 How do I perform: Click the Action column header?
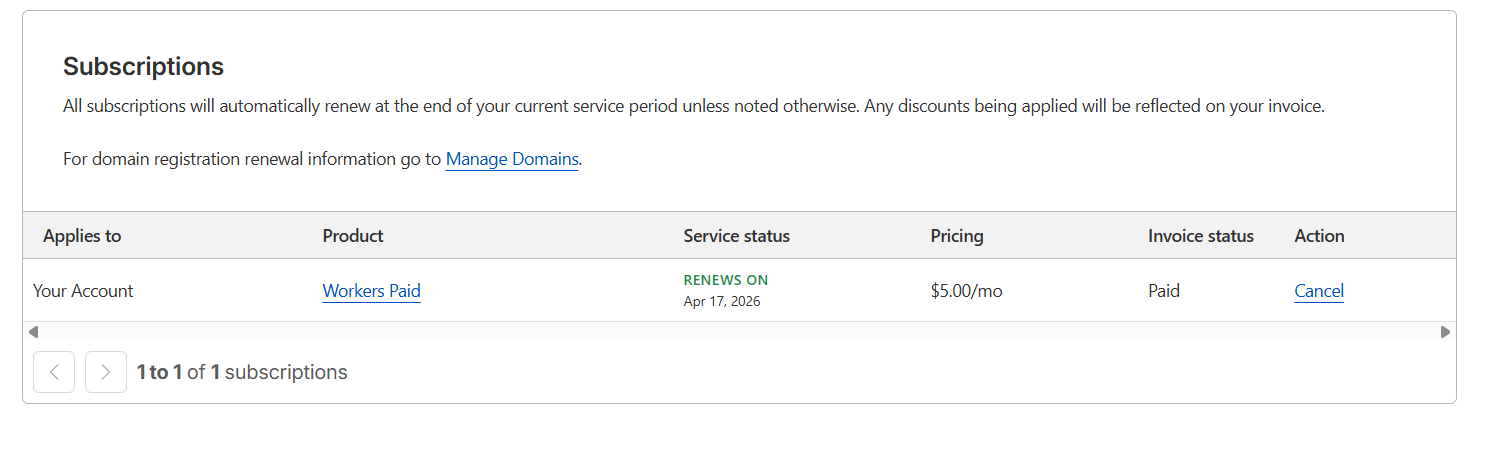coord(1319,236)
